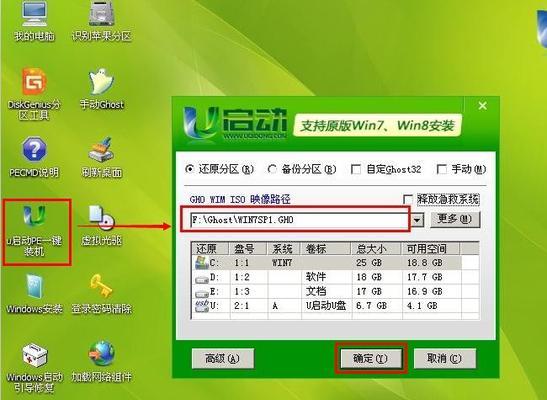Click the 盘号 column header
This screenshot has height=400, width=547.
click(248, 249)
